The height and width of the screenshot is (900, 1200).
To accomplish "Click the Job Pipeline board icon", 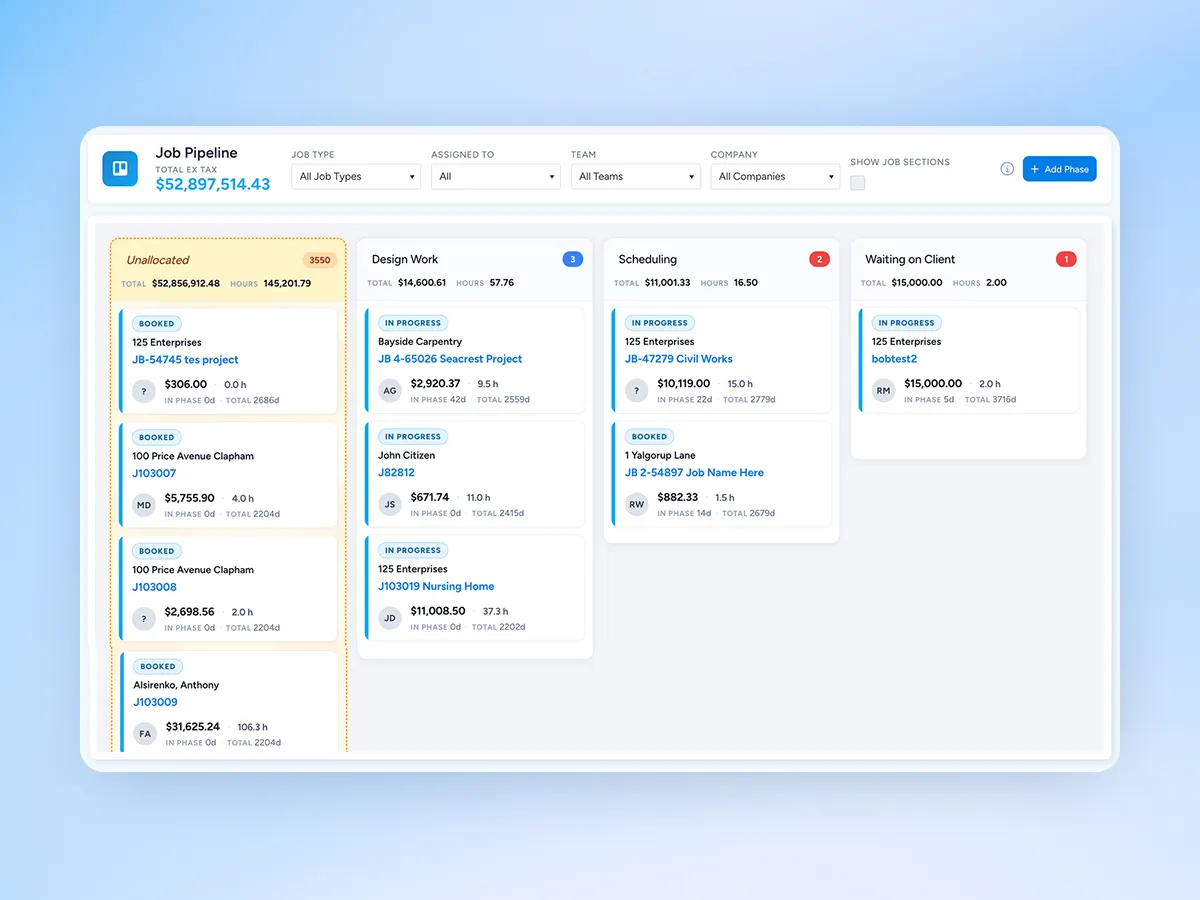I will pos(120,168).
